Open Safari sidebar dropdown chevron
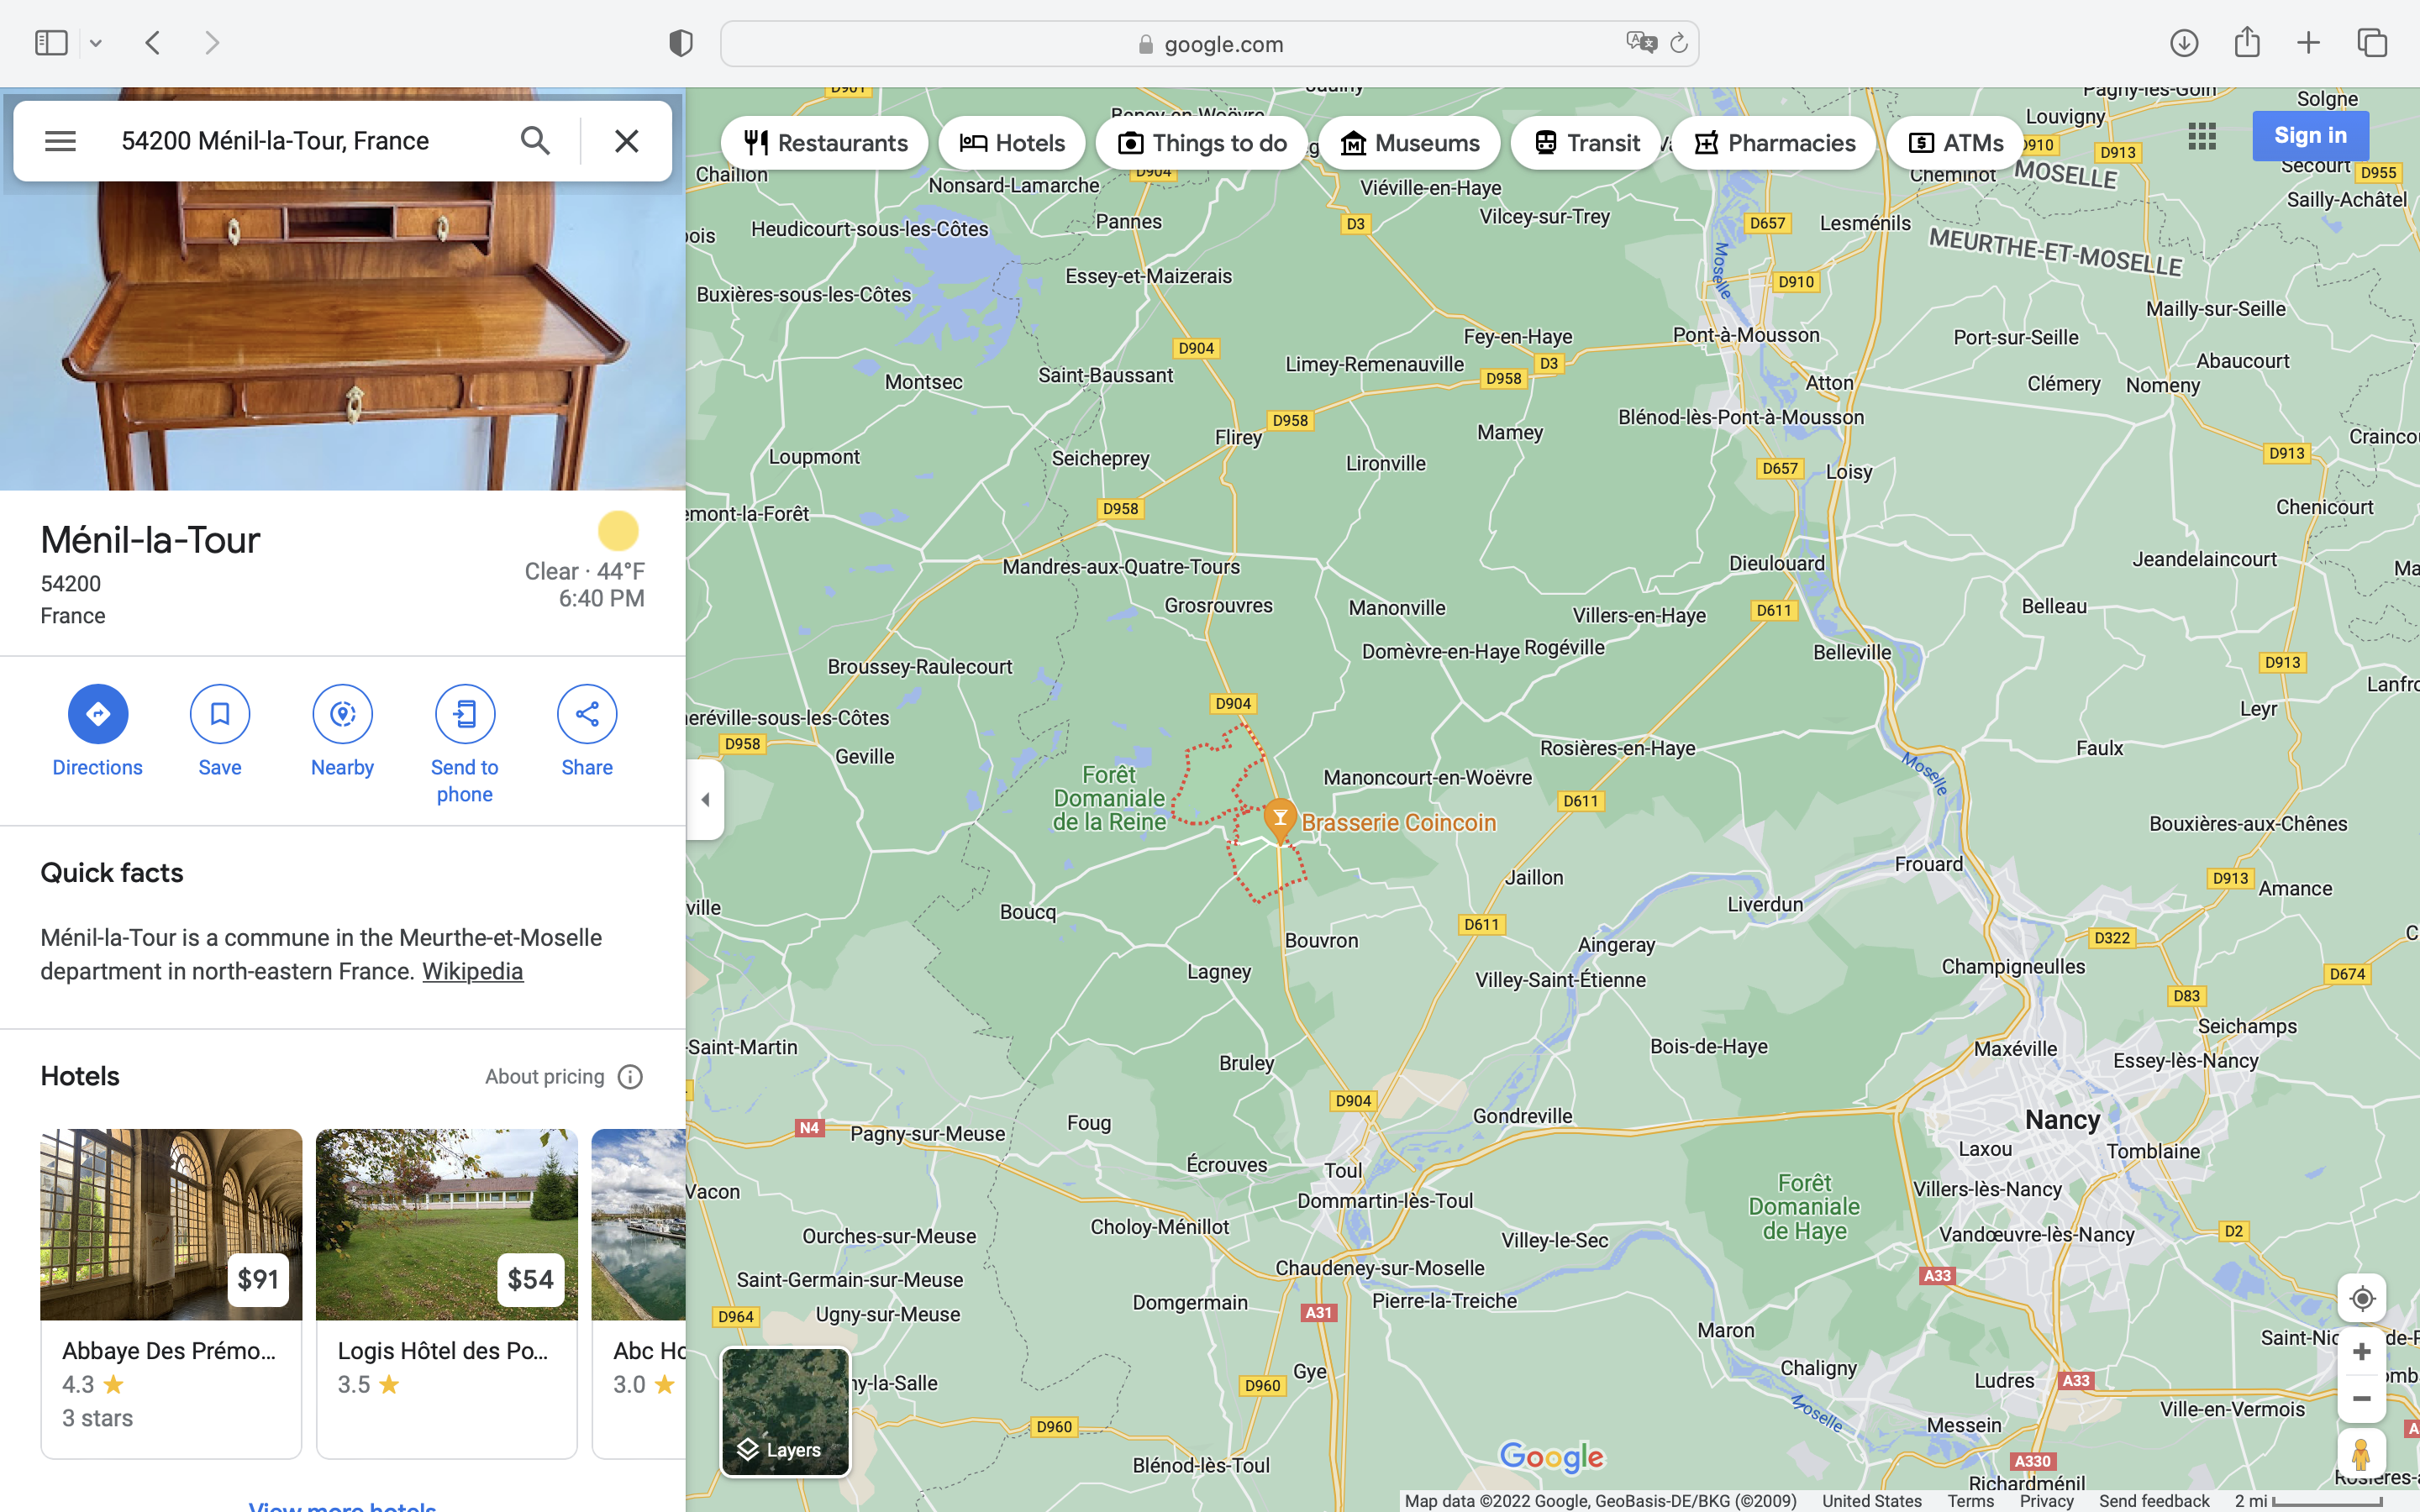2420x1512 pixels. pyautogui.click(x=96, y=43)
